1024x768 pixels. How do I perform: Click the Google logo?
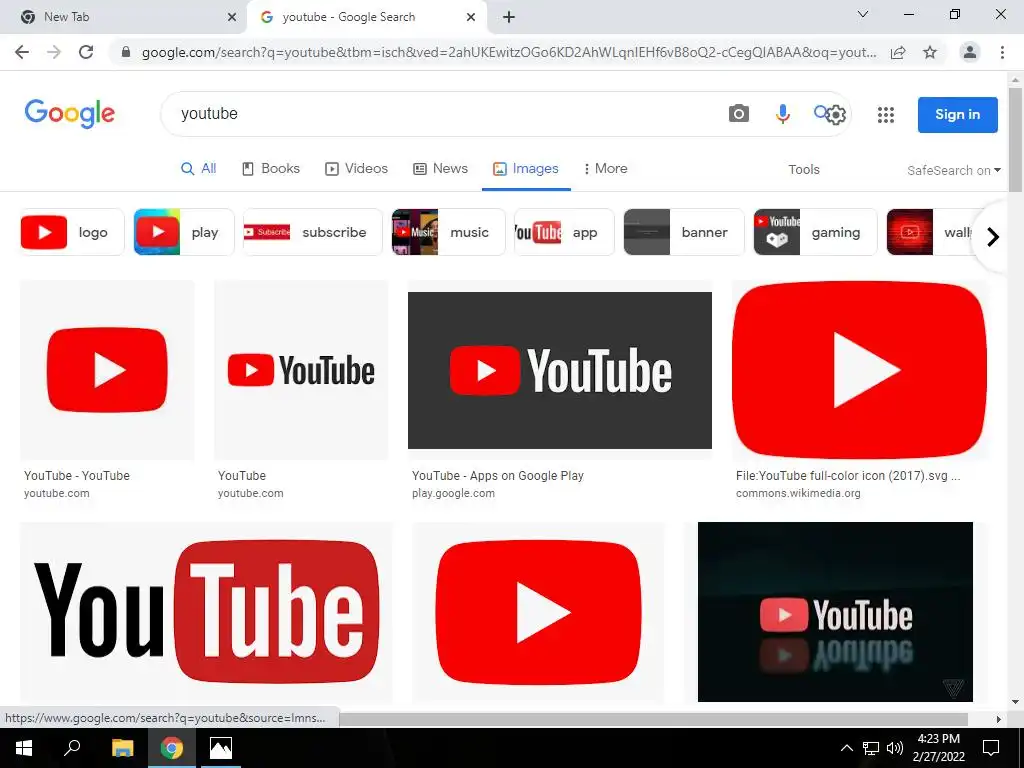click(70, 114)
